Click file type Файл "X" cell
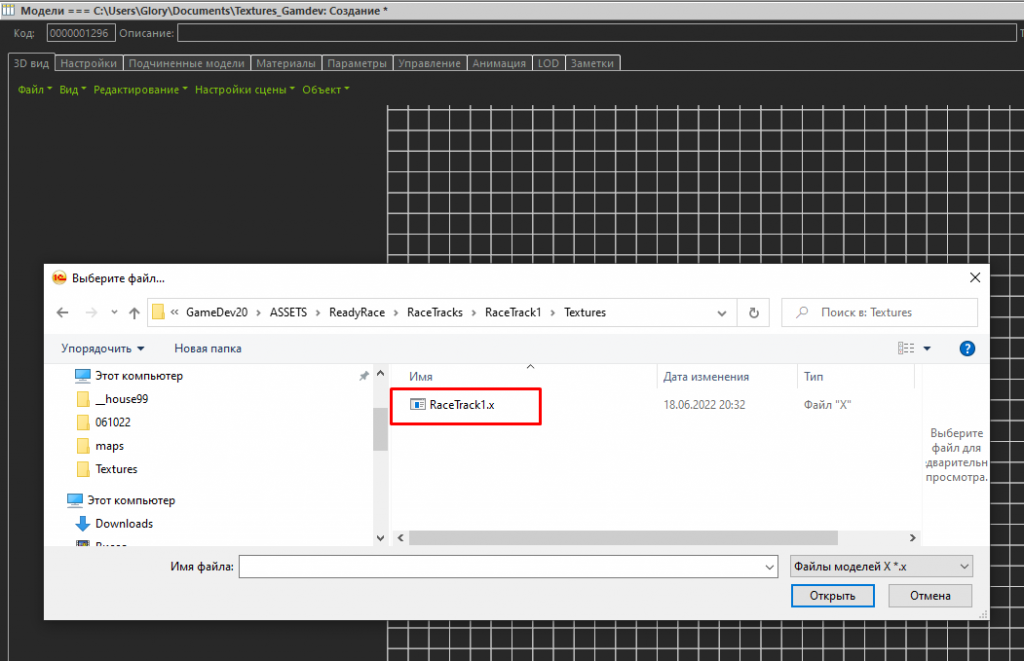 coord(827,405)
